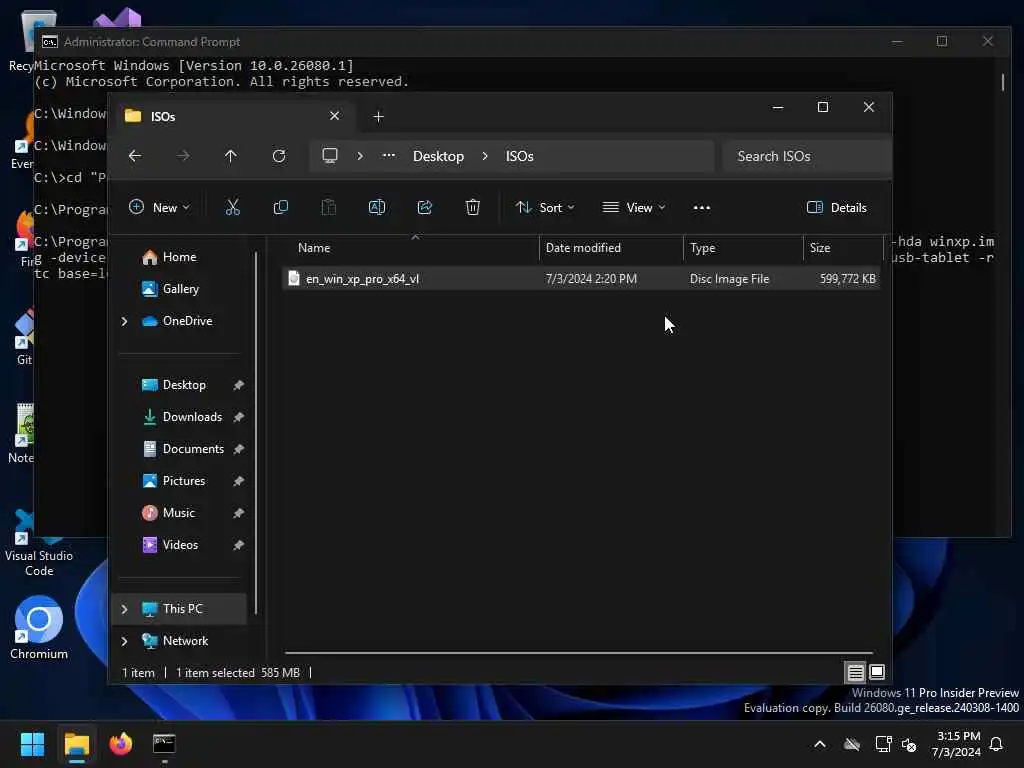The width and height of the screenshot is (1024, 768).
Task: Expand This PC tree node
Action: [125, 609]
